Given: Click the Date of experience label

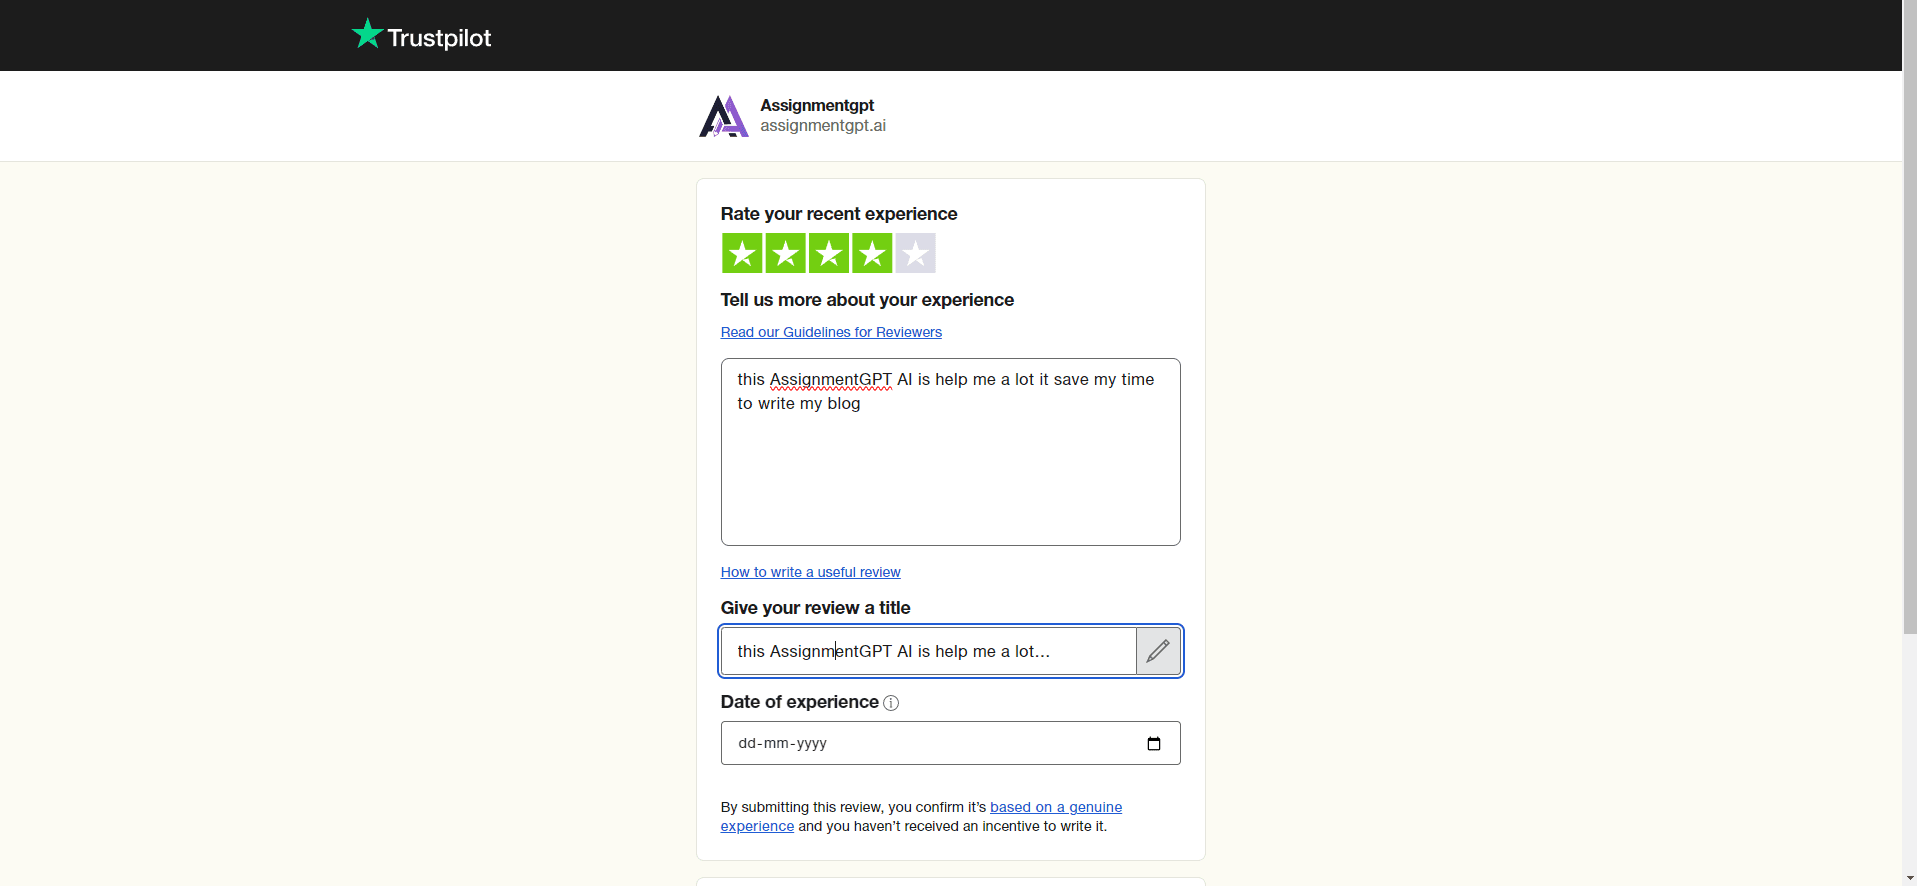Looking at the screenshot, I should tap(799, 702).
